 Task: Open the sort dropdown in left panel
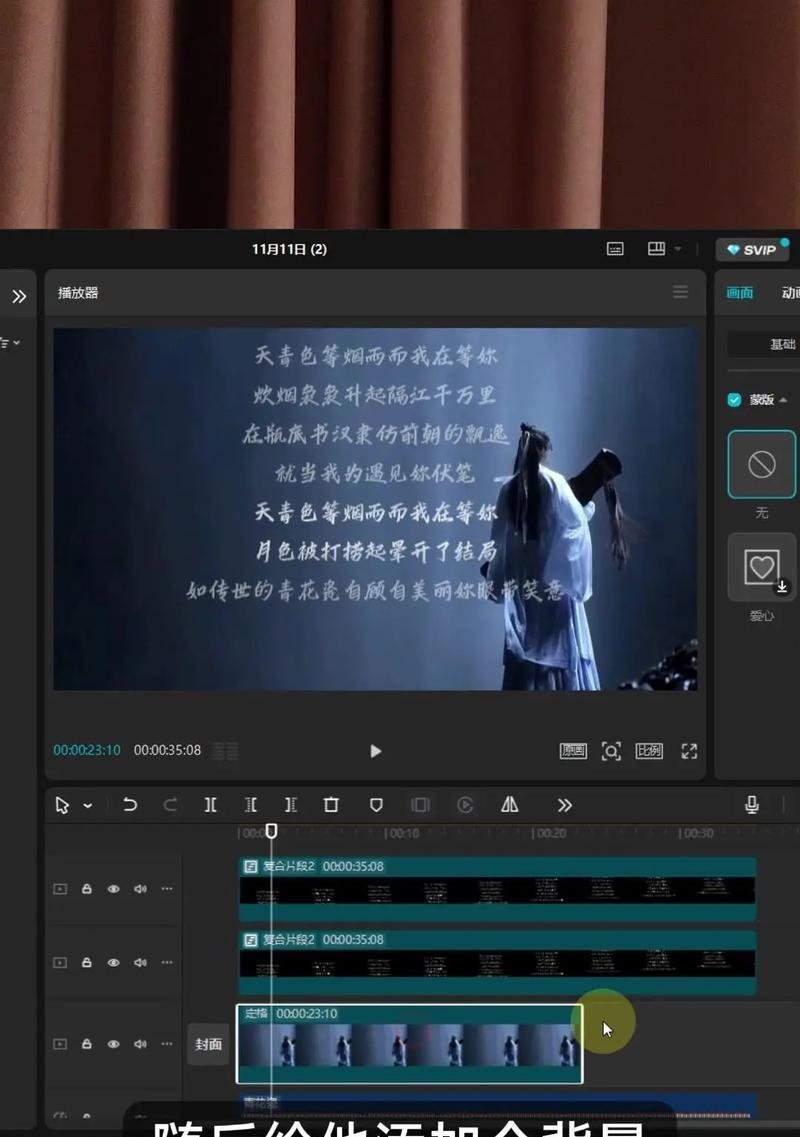(10, 342)
